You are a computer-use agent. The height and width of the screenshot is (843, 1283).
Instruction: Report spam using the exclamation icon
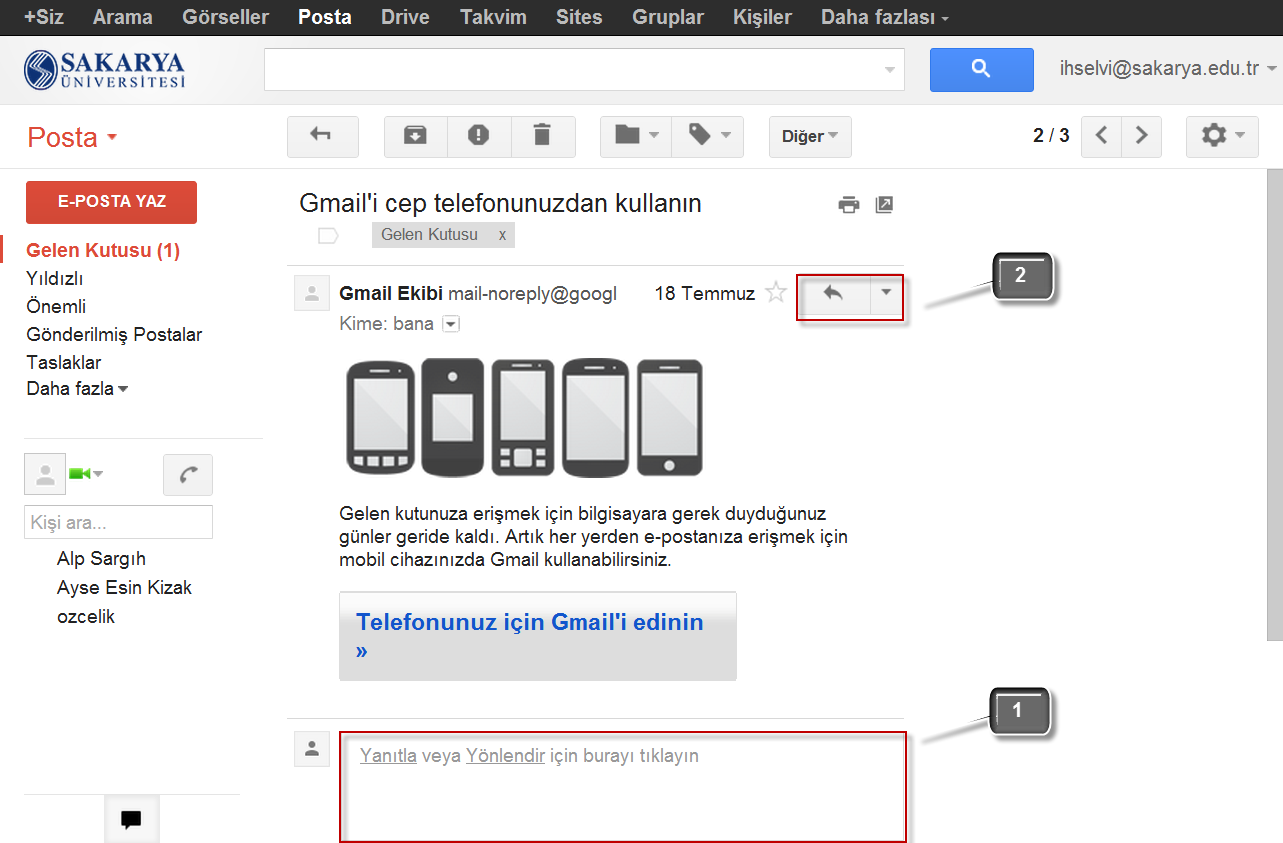pyautogui.click(x=479, y=137)
